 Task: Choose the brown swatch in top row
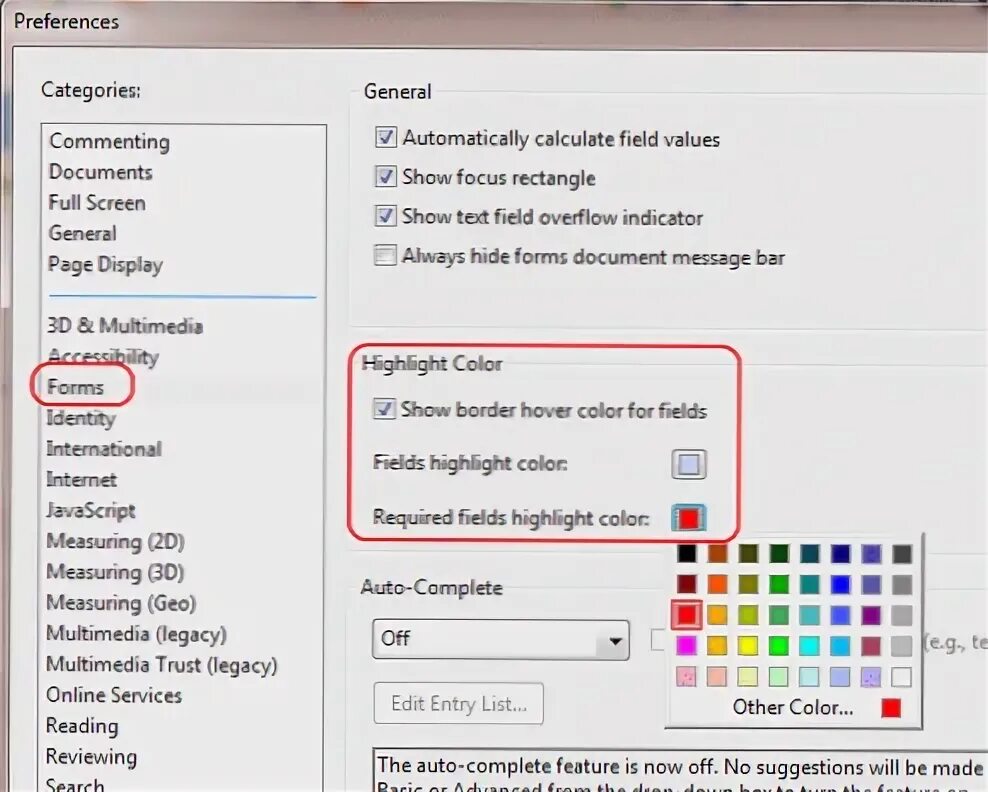click(x=717, y=553)
